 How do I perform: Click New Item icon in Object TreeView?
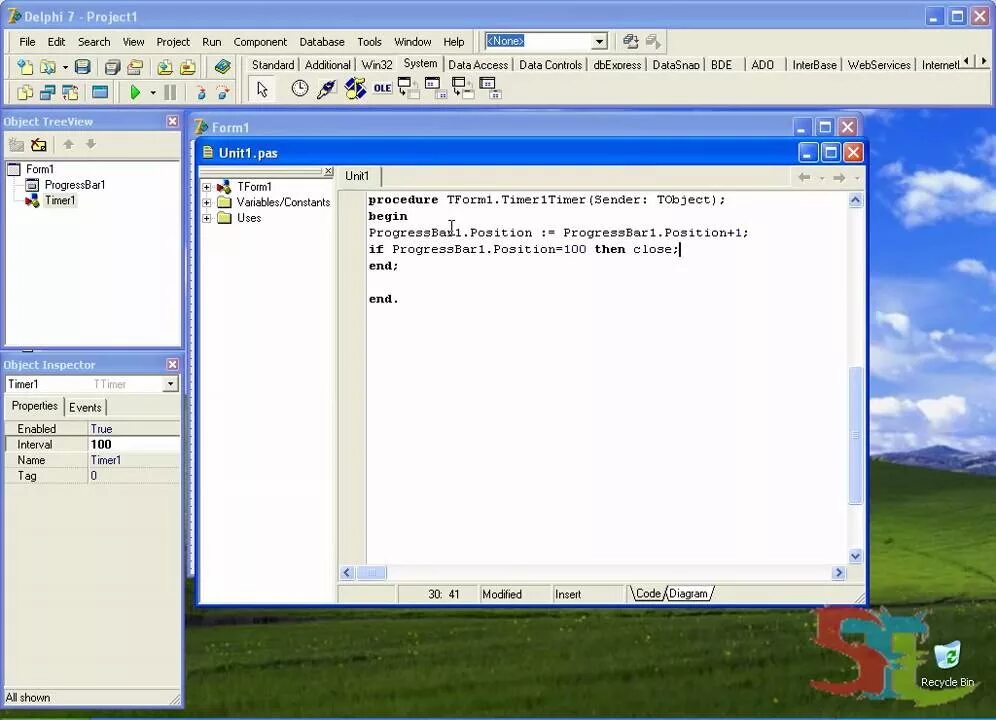pos(17,145)
